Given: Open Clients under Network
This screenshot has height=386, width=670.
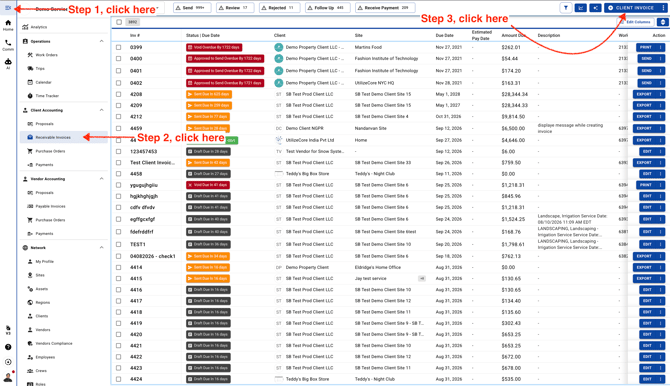Looking at the screenshot, I should point(41,316).
